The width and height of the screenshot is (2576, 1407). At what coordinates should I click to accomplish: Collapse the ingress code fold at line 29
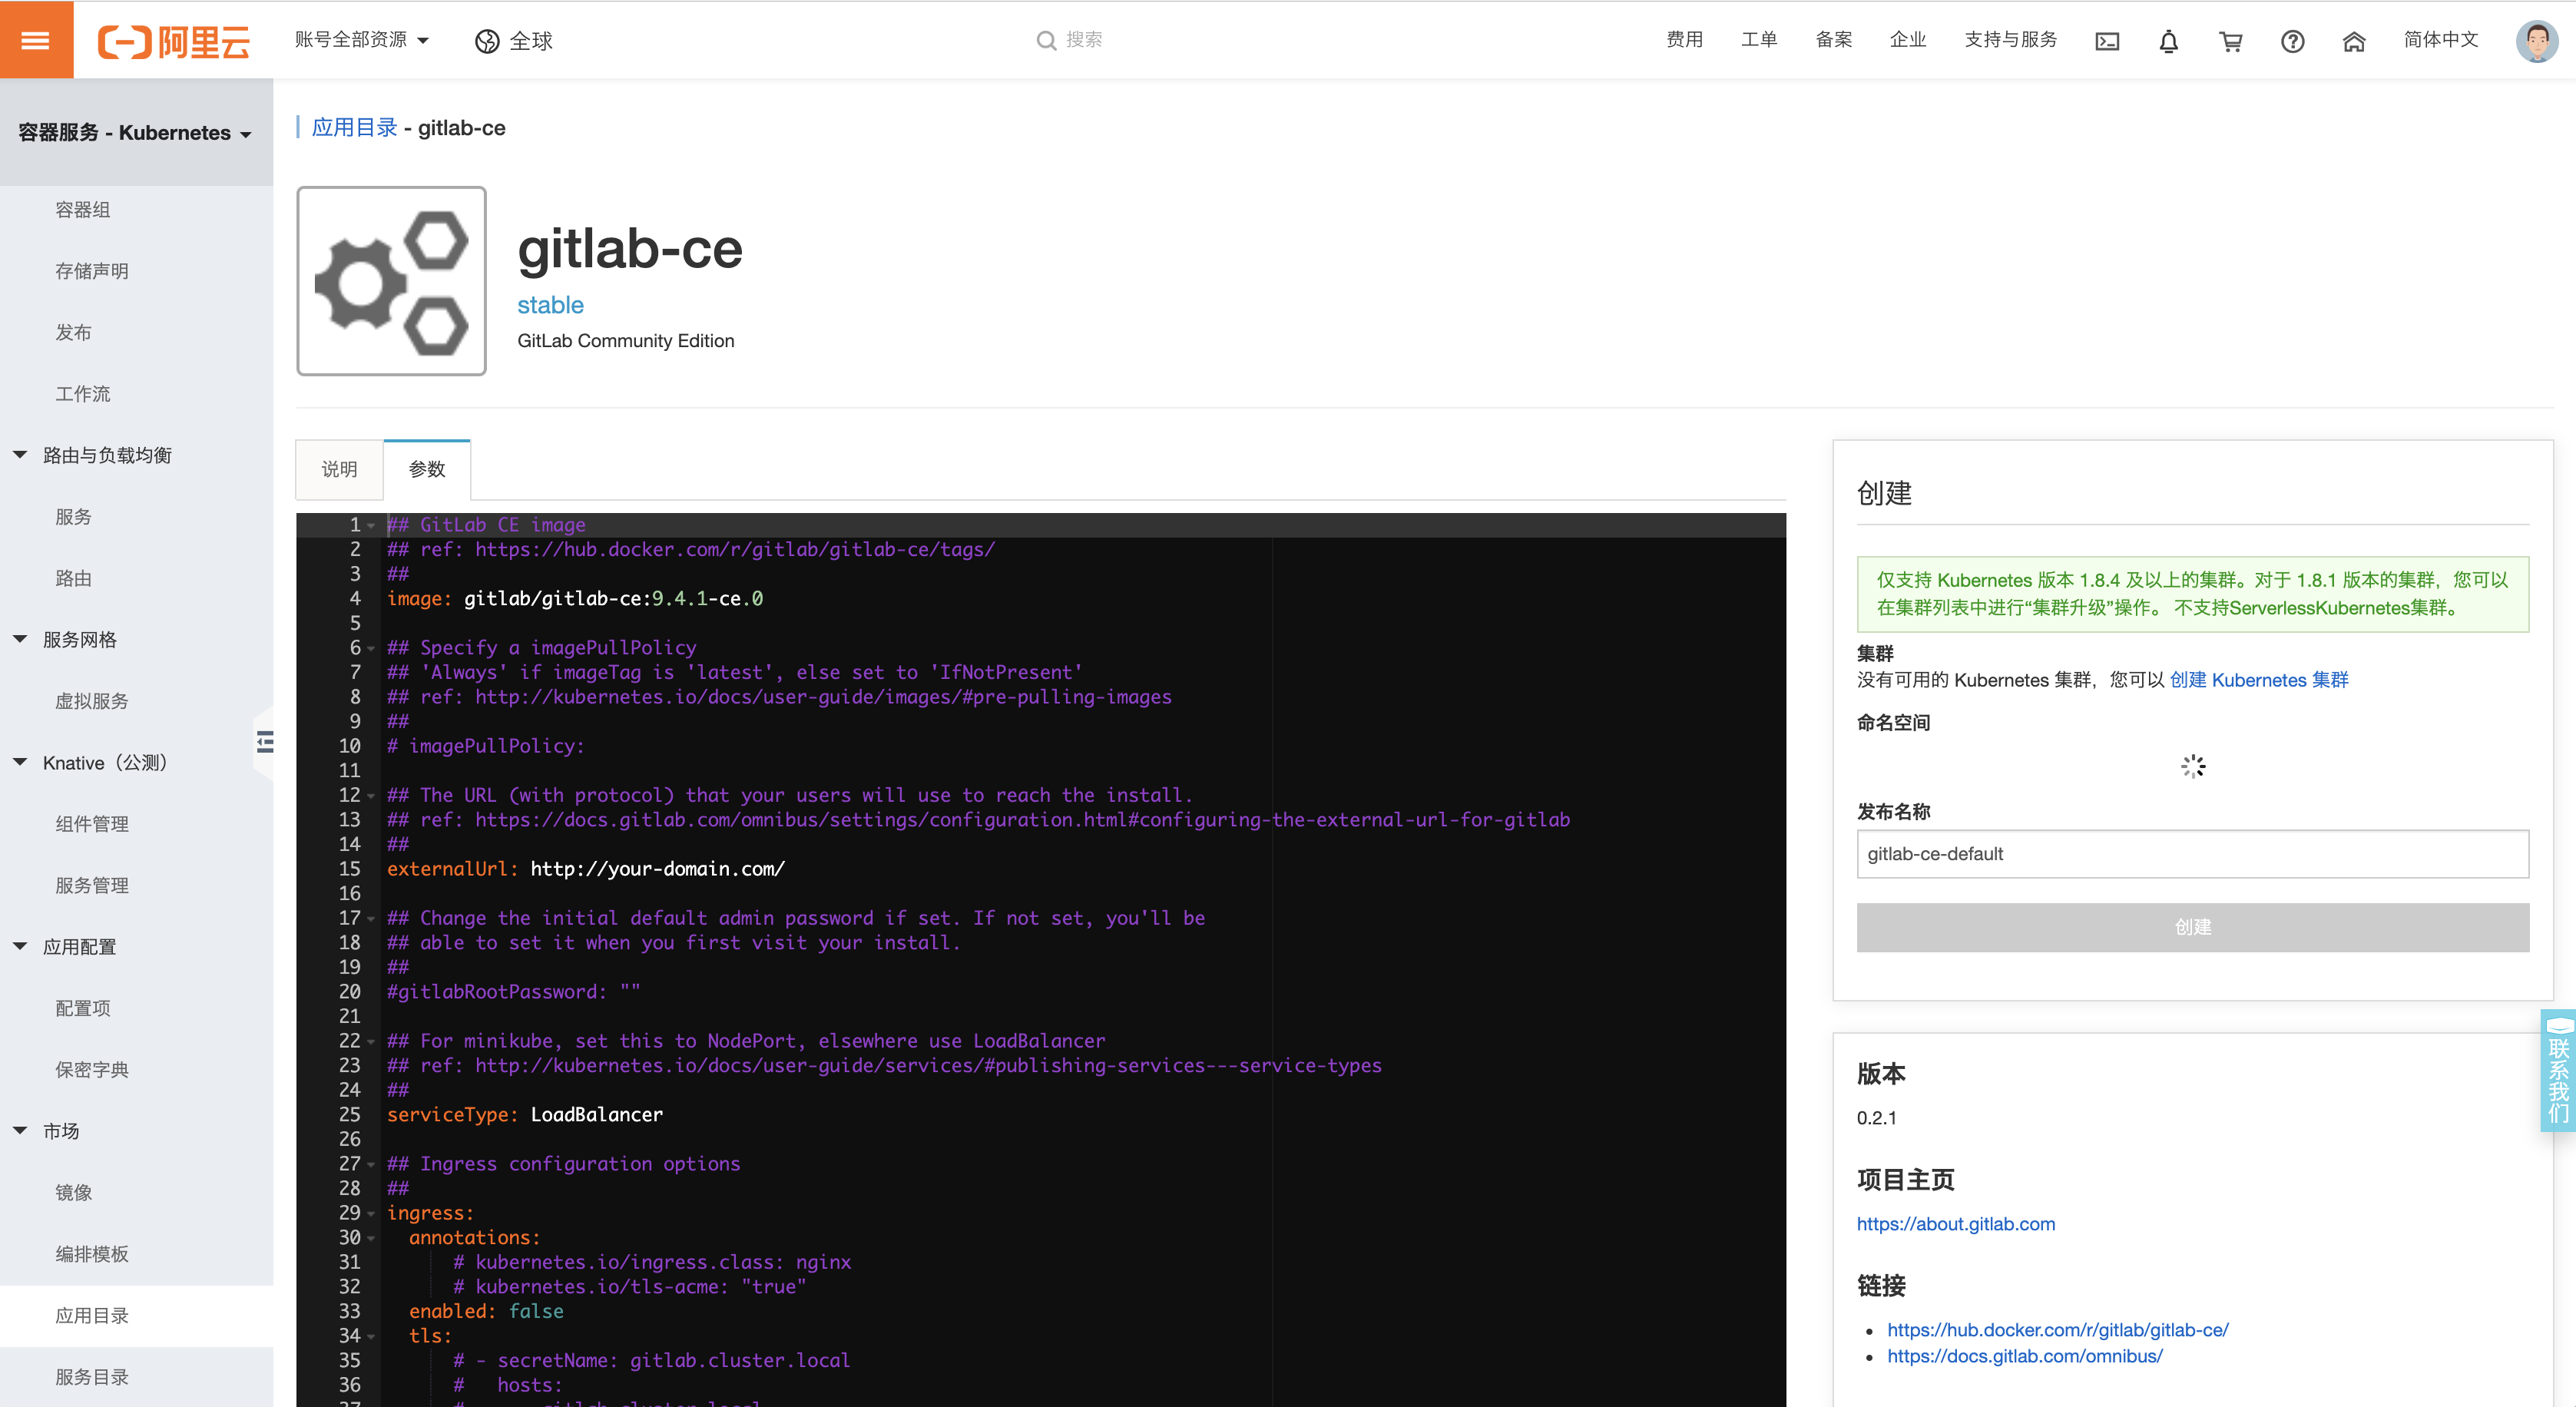tap(370, 1214)
